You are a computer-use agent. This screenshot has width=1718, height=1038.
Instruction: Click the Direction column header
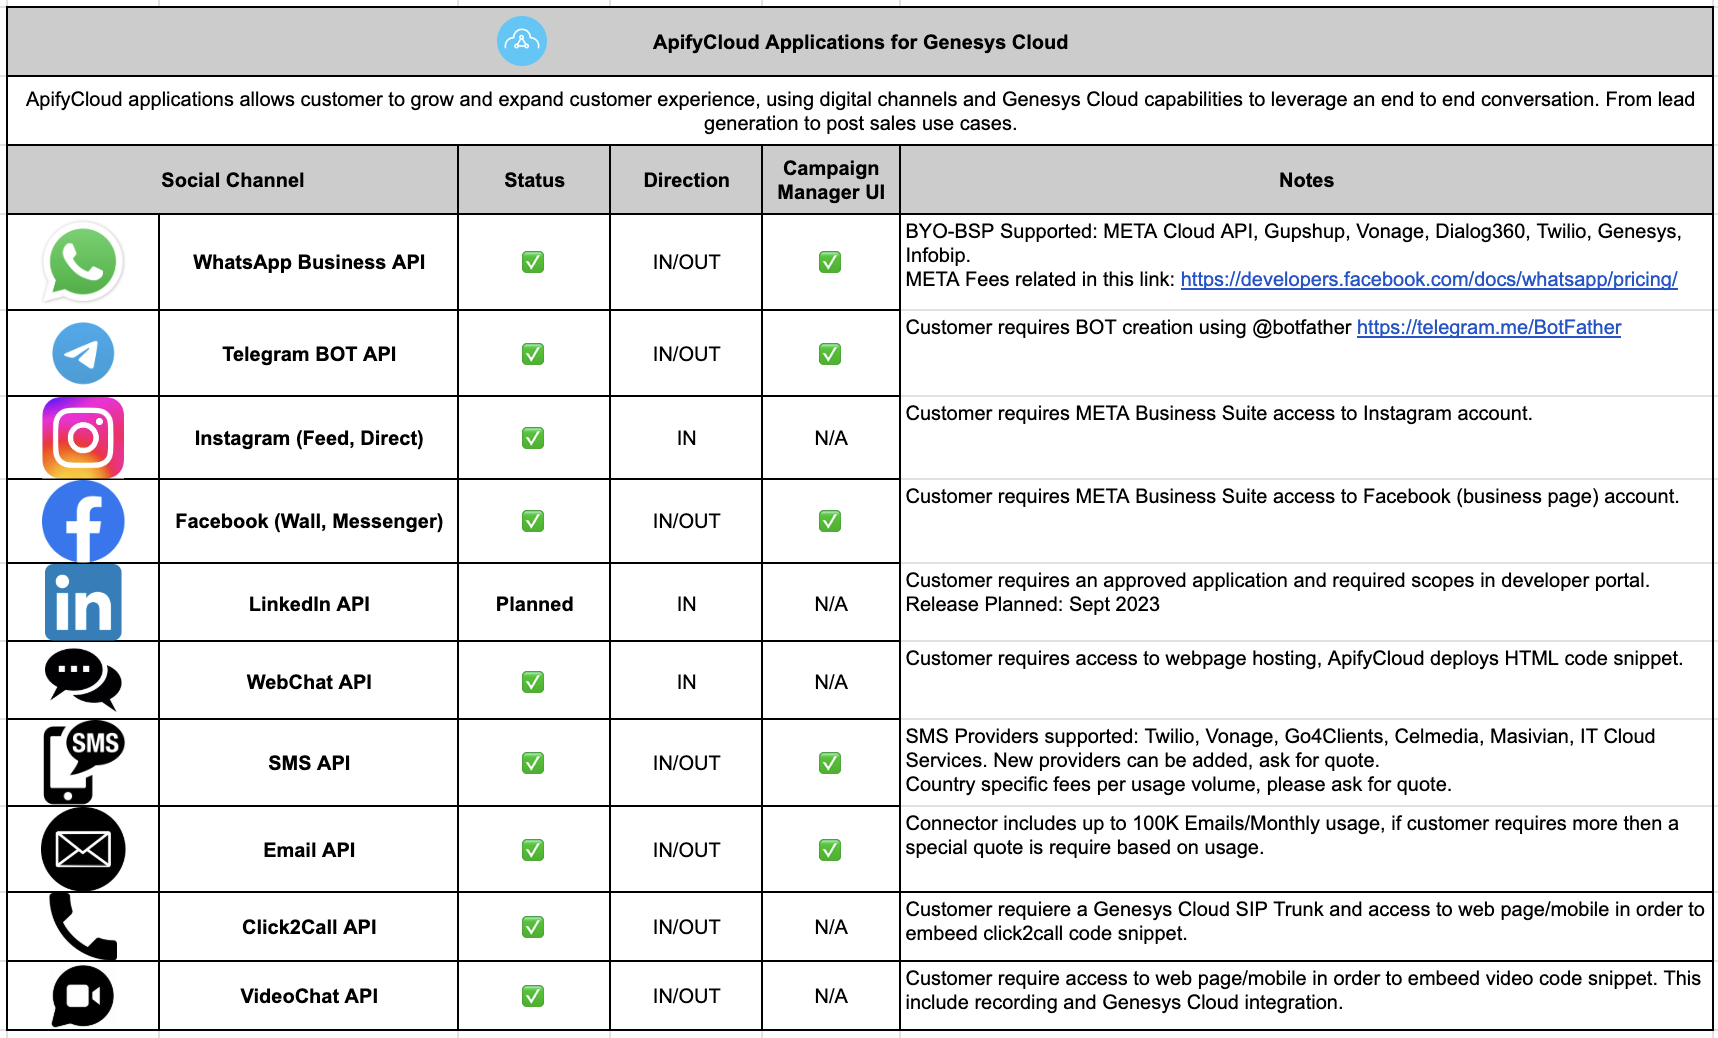pyautogui.click(x=686, y=180)
